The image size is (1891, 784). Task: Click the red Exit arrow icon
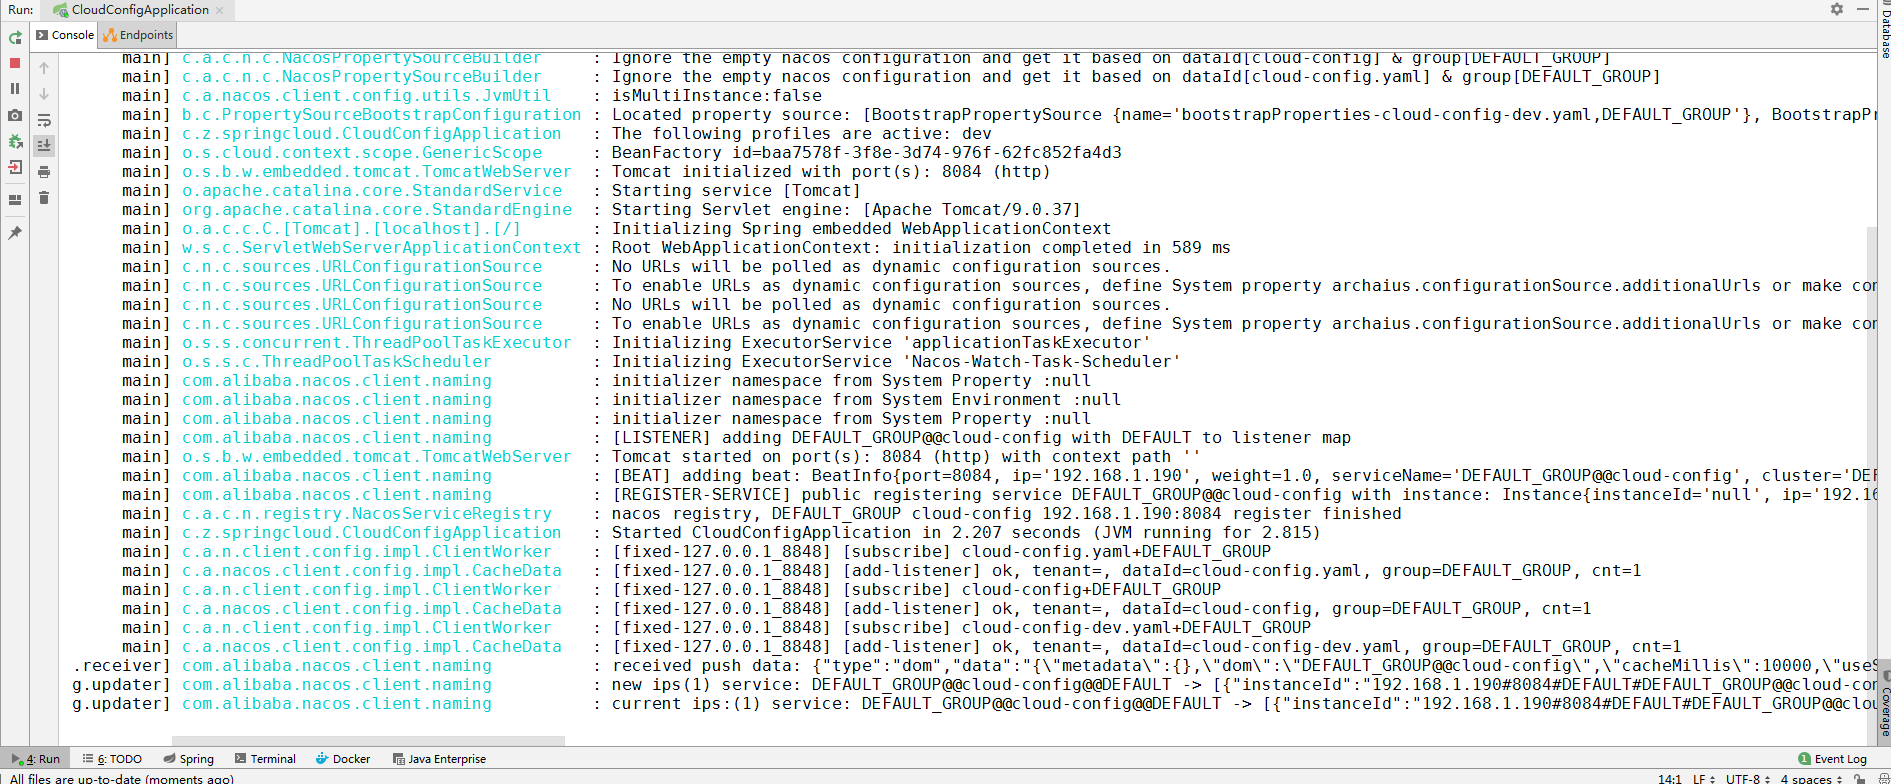(x=15, y=167)
